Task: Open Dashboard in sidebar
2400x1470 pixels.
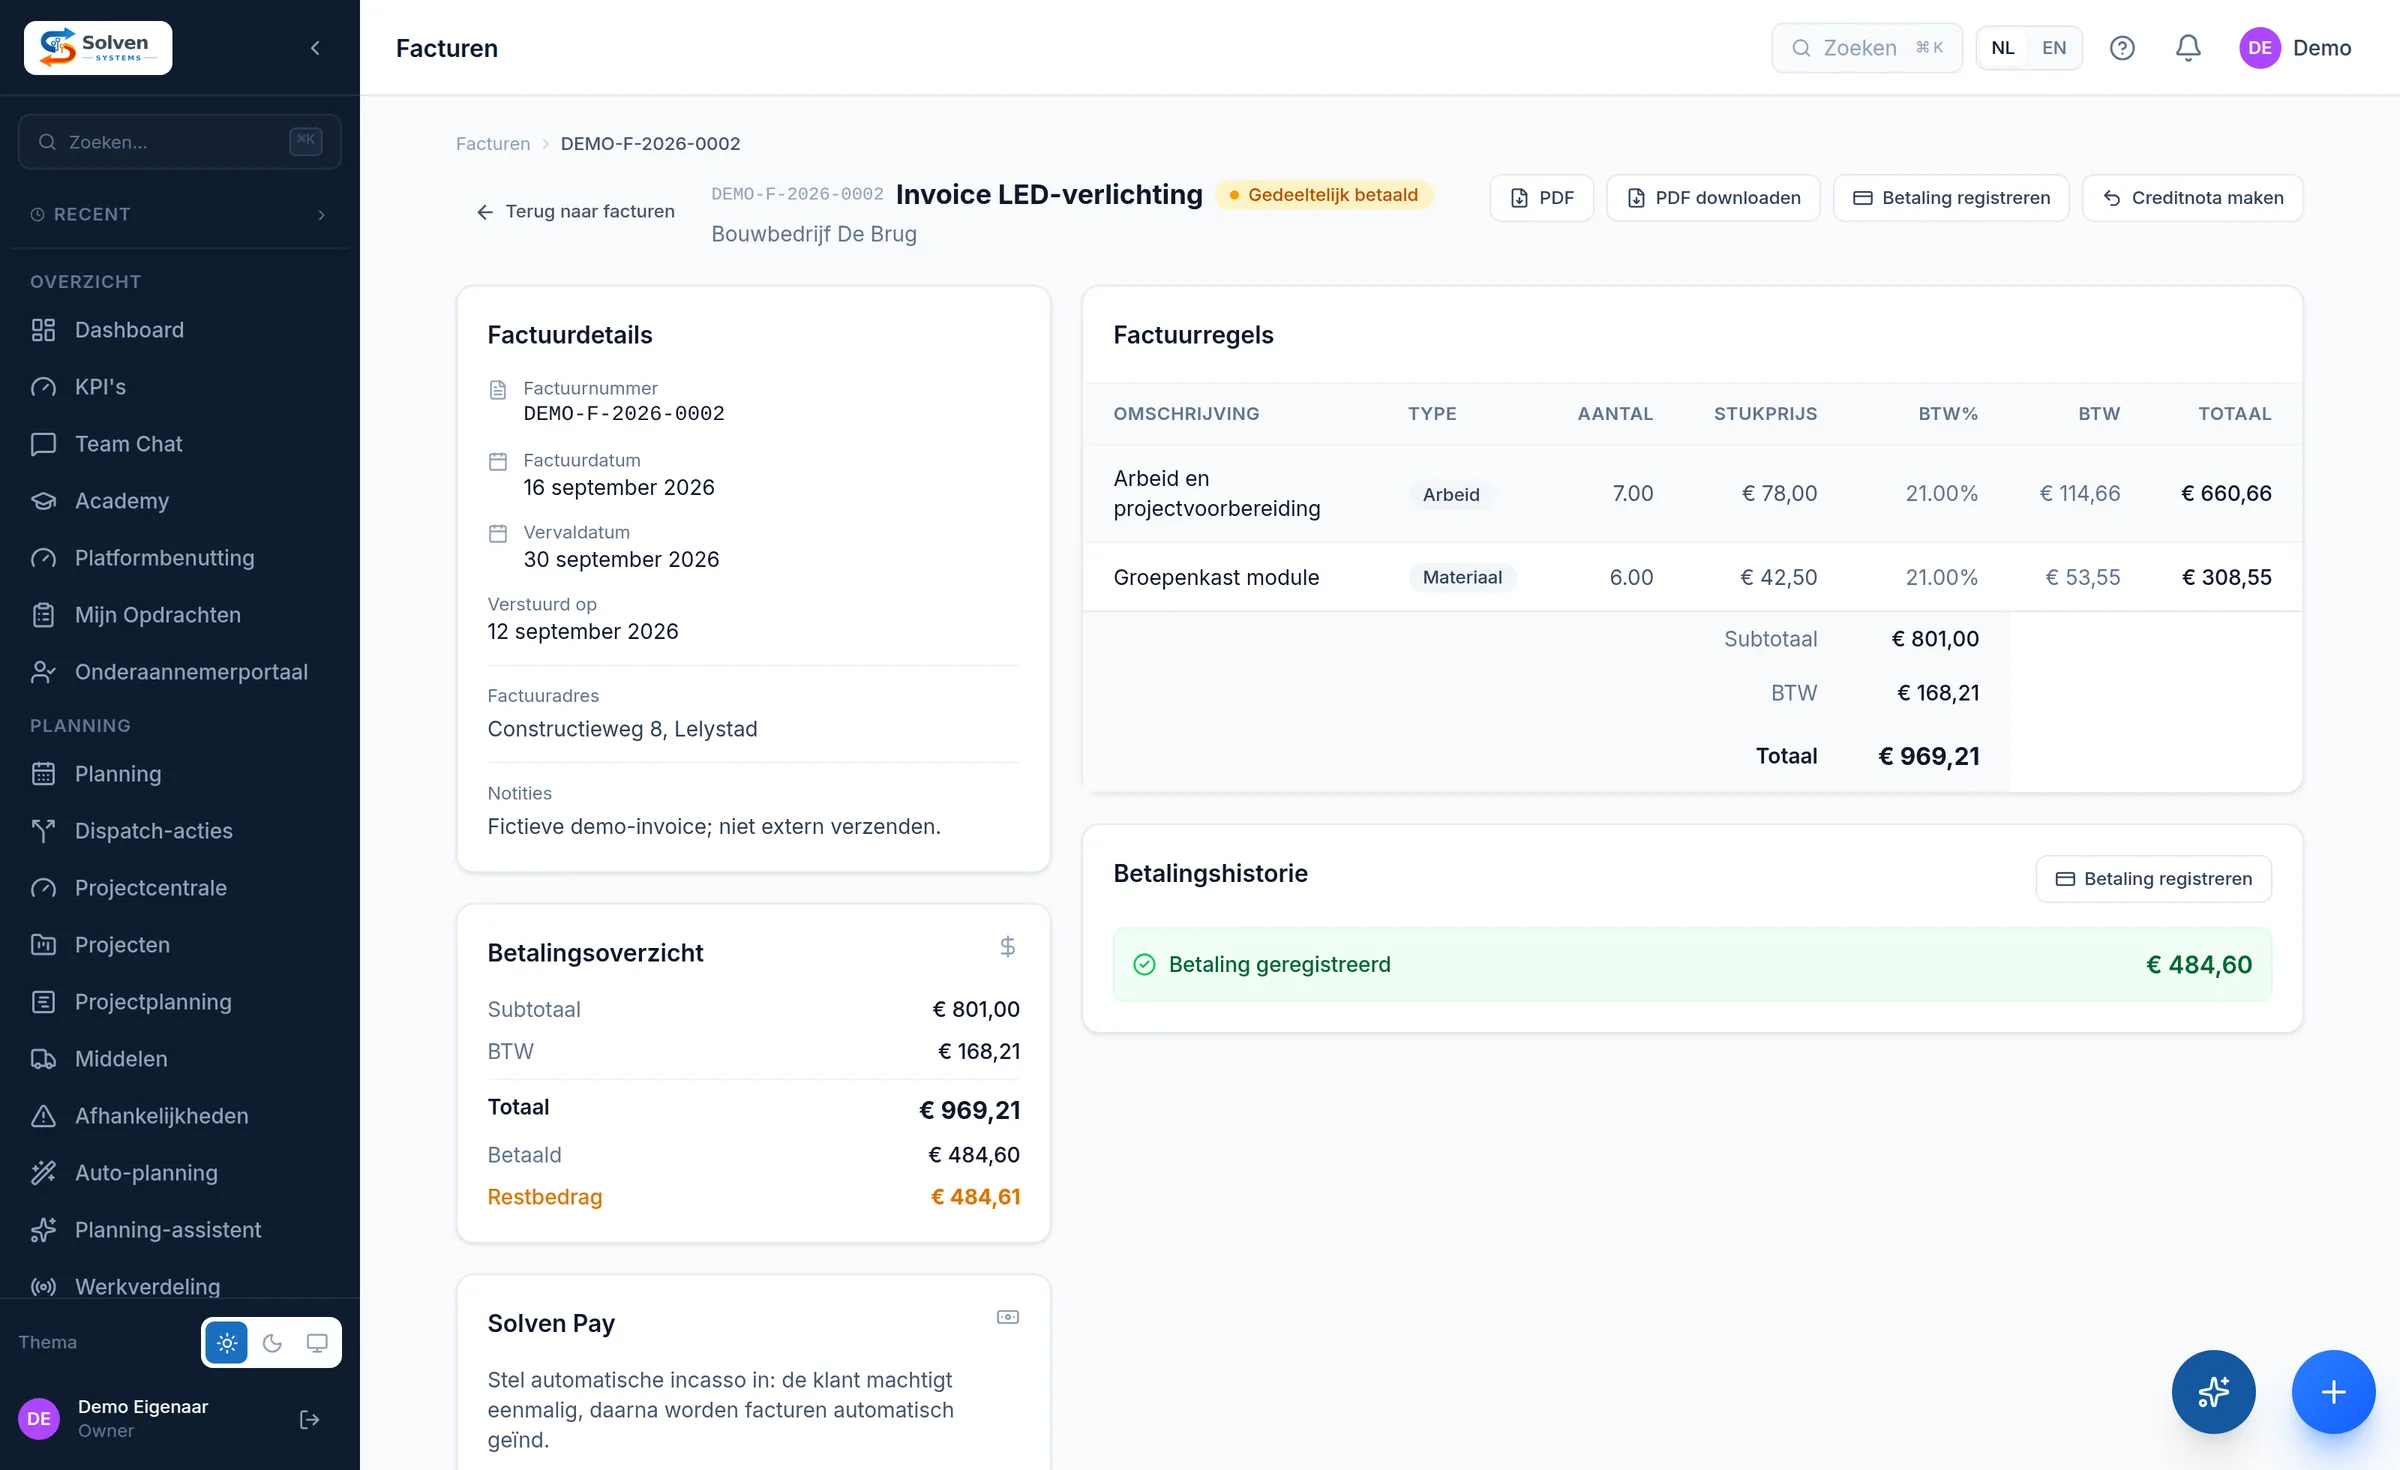Action: tap(180, 330)
